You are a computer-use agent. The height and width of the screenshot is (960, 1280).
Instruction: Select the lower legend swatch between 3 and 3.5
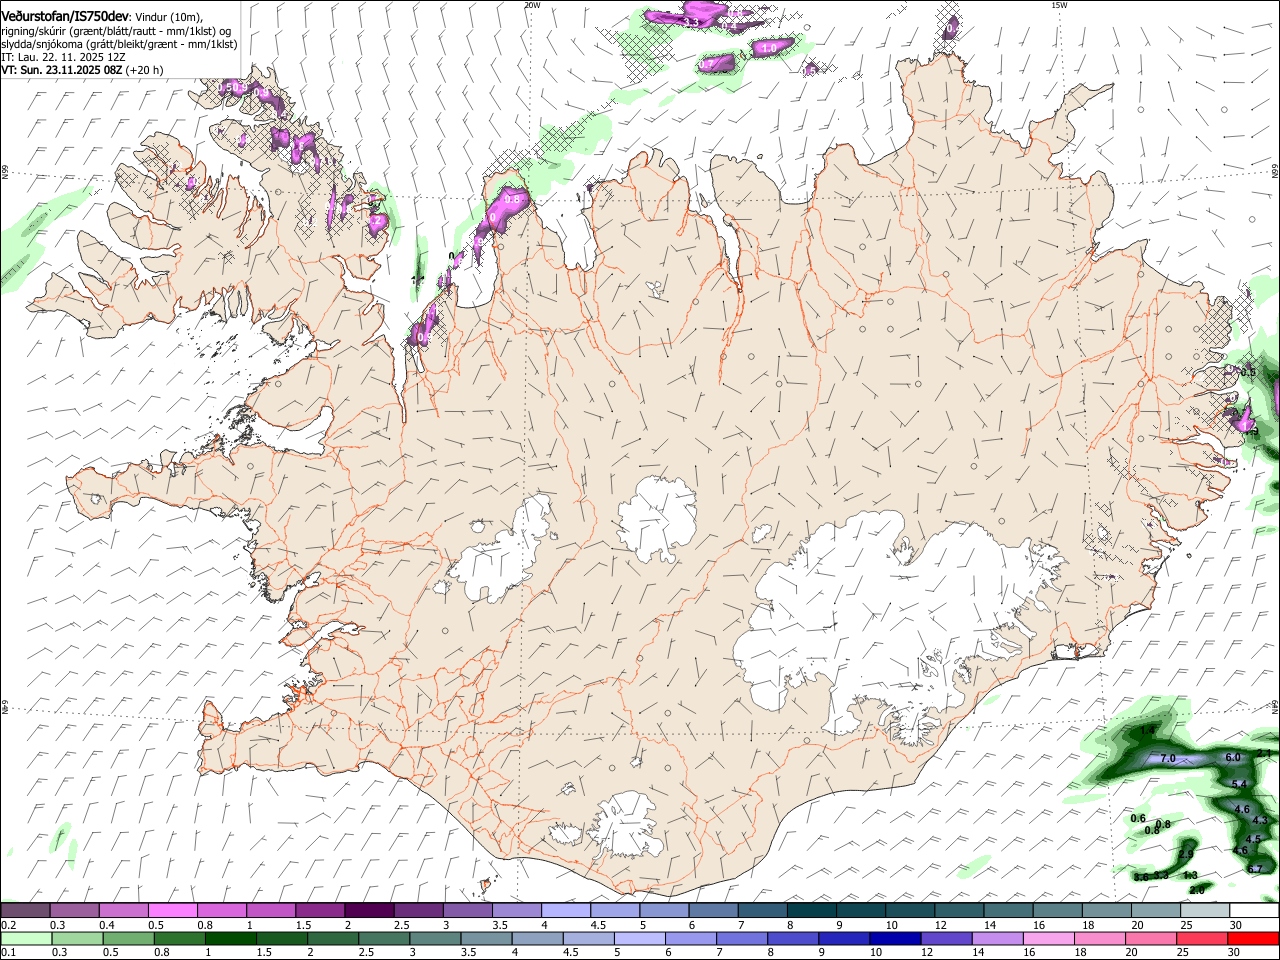(x=436, y=939)
